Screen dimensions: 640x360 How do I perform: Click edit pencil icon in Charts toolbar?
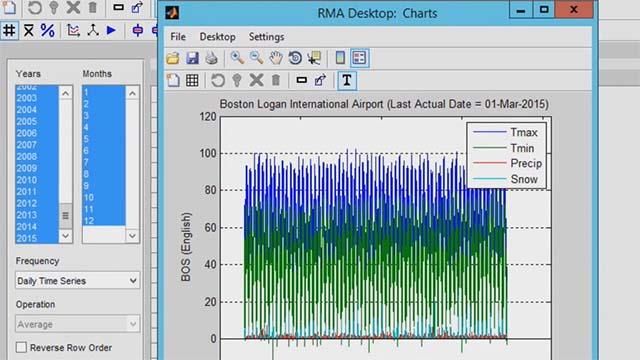[321, 80]
